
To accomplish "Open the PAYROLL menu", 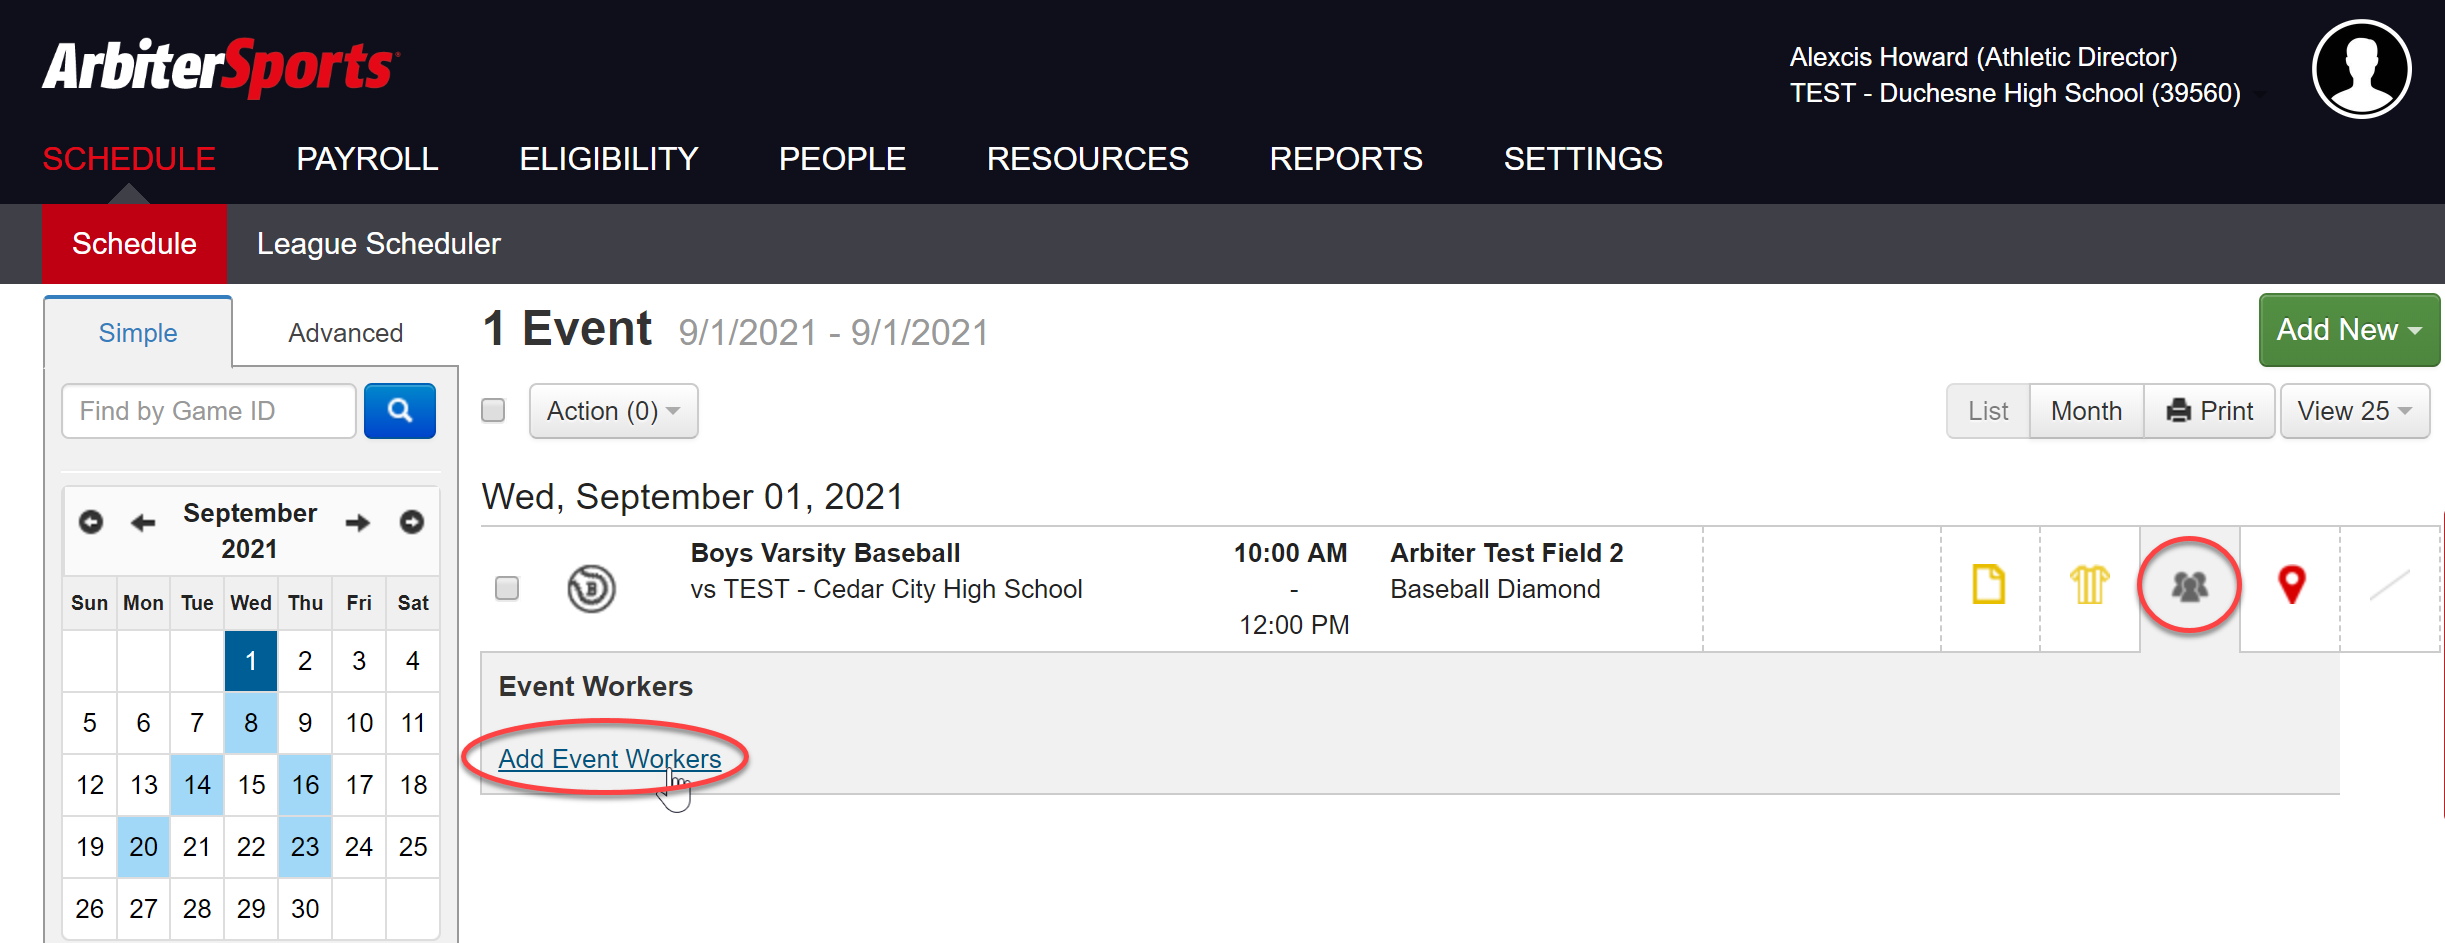I will tap(367, 159).
